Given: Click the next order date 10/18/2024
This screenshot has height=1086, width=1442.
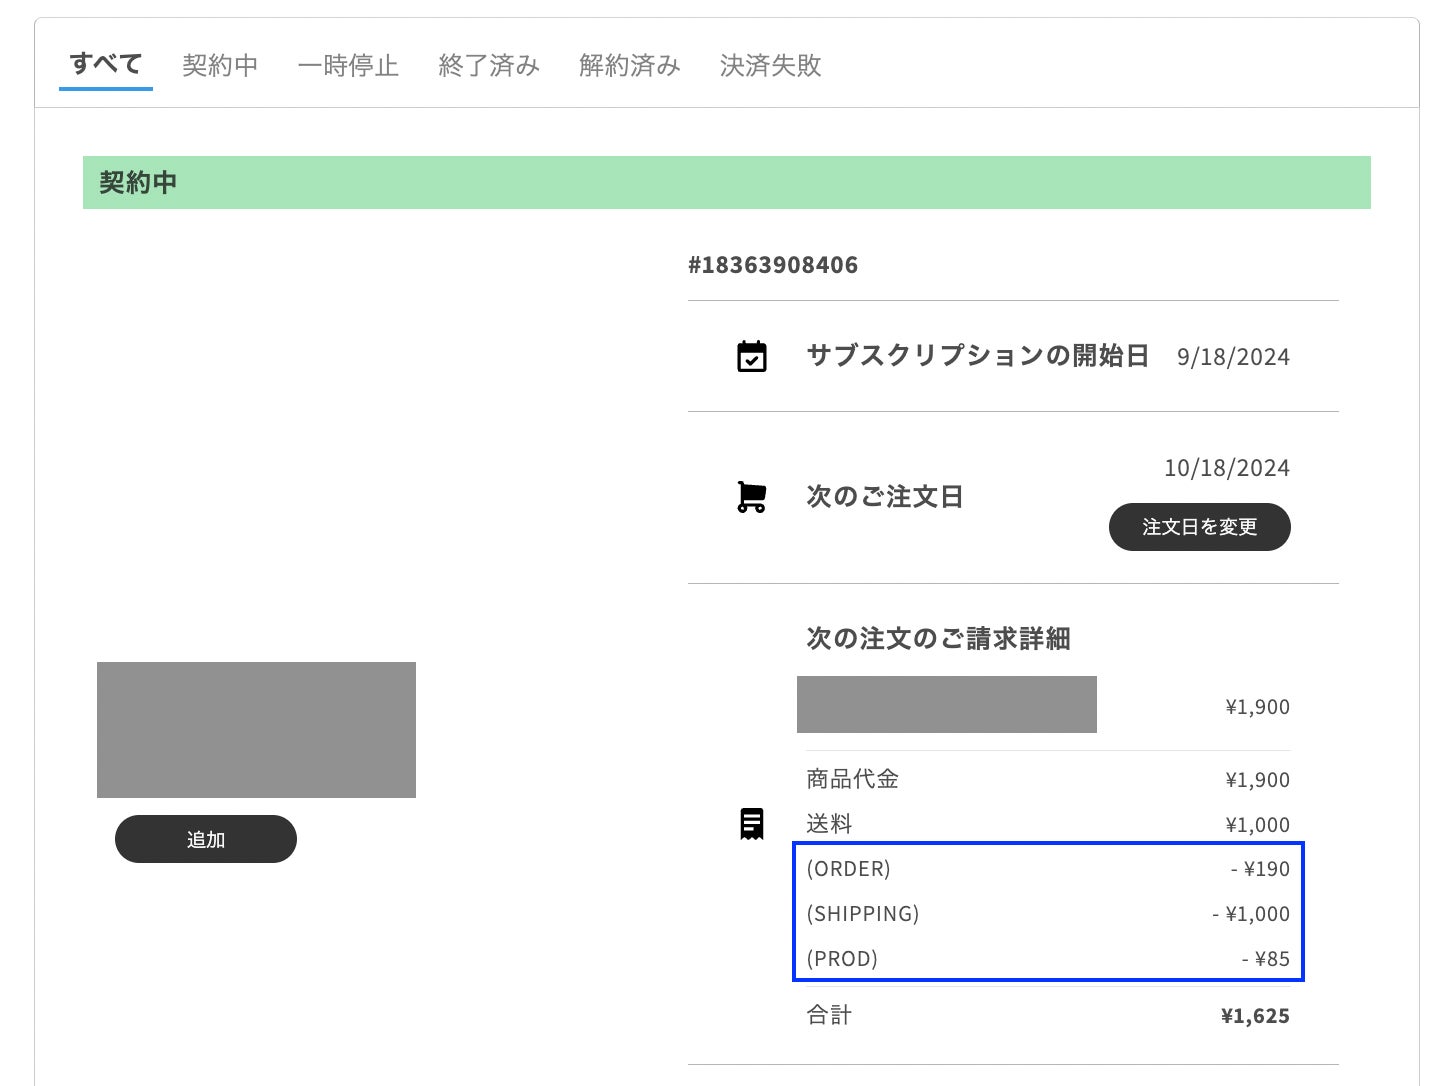Looking at the screenshot, I should point(1227,468).
